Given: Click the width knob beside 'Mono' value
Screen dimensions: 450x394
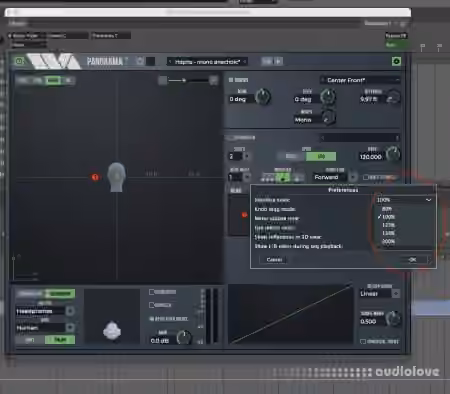Looking at the screenshot, I should pos(329,118).
